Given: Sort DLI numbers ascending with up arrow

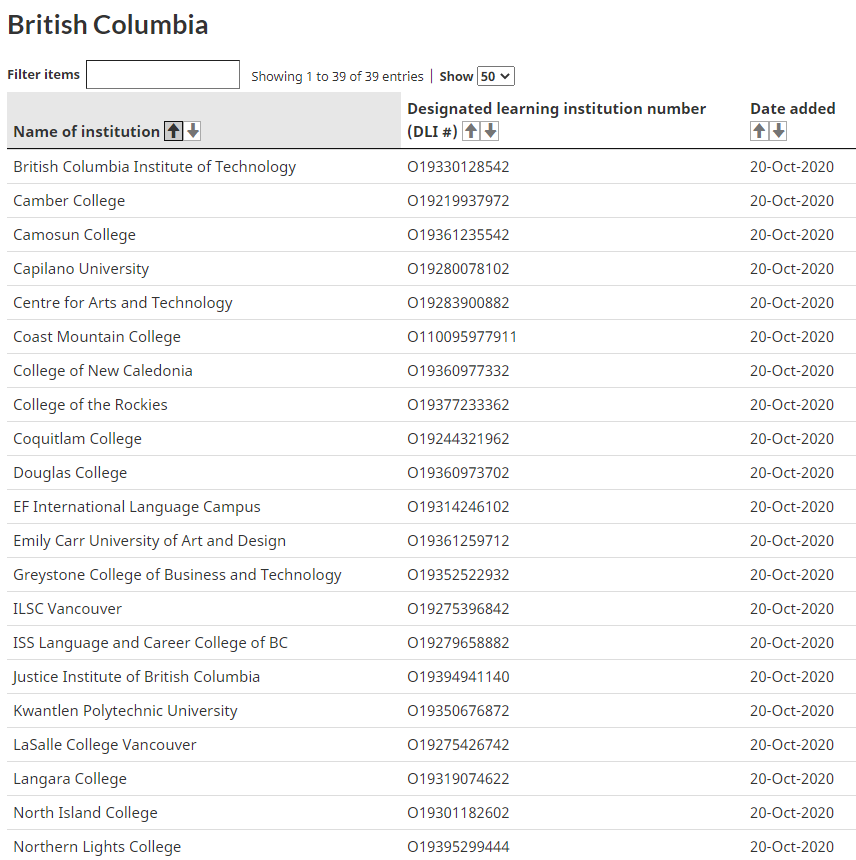Looking at the screenshot, I should (x=471, y=131).
